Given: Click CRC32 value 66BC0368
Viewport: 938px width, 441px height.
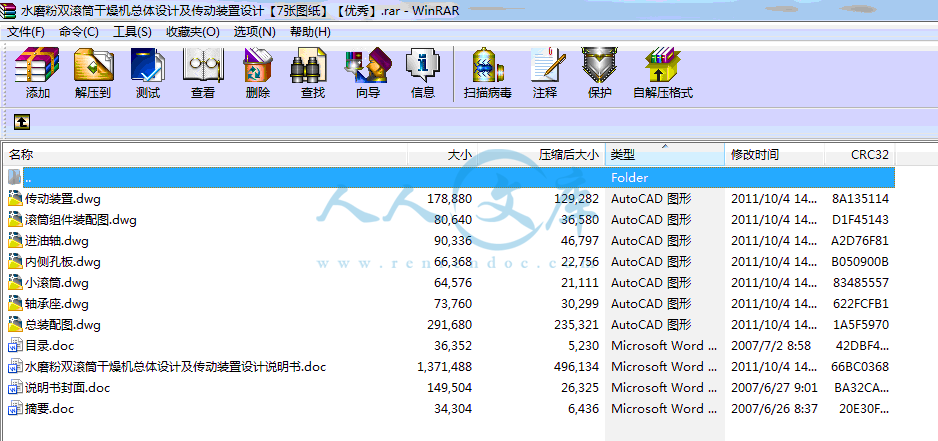Looking at the screenshot, I should 860,367.
